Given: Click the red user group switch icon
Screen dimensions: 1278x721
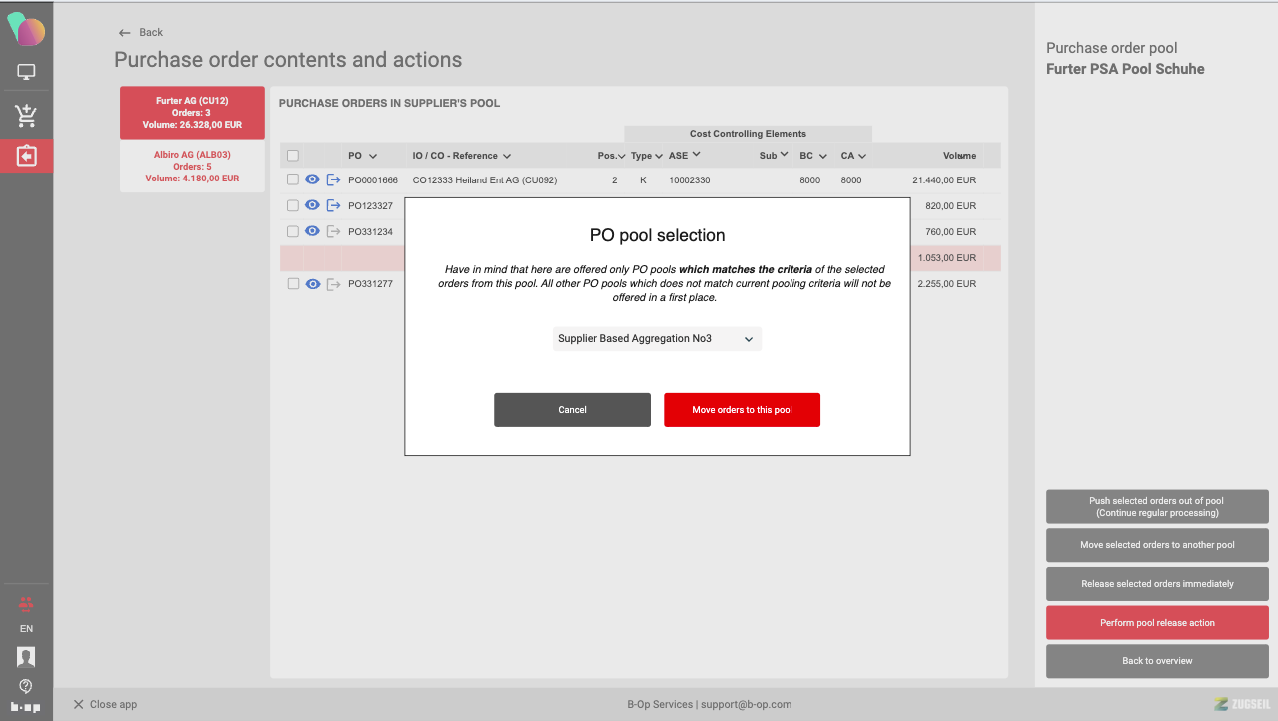Looking at the screenshot, I should point(26,604).
